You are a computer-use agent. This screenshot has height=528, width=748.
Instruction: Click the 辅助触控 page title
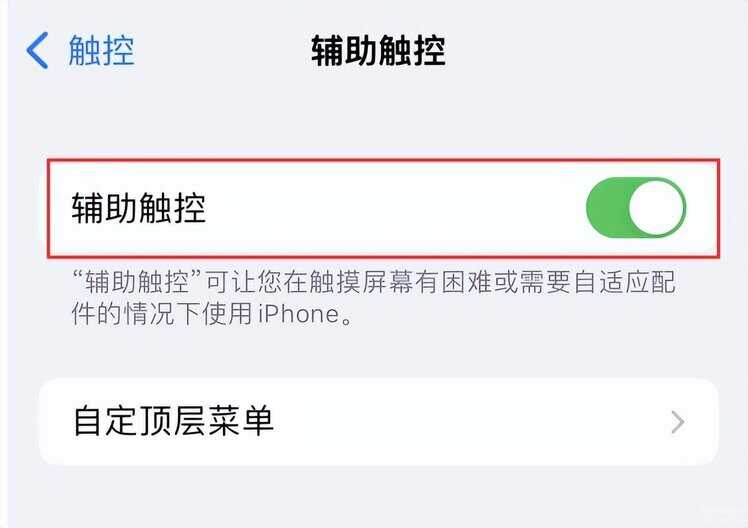(378, 51)
